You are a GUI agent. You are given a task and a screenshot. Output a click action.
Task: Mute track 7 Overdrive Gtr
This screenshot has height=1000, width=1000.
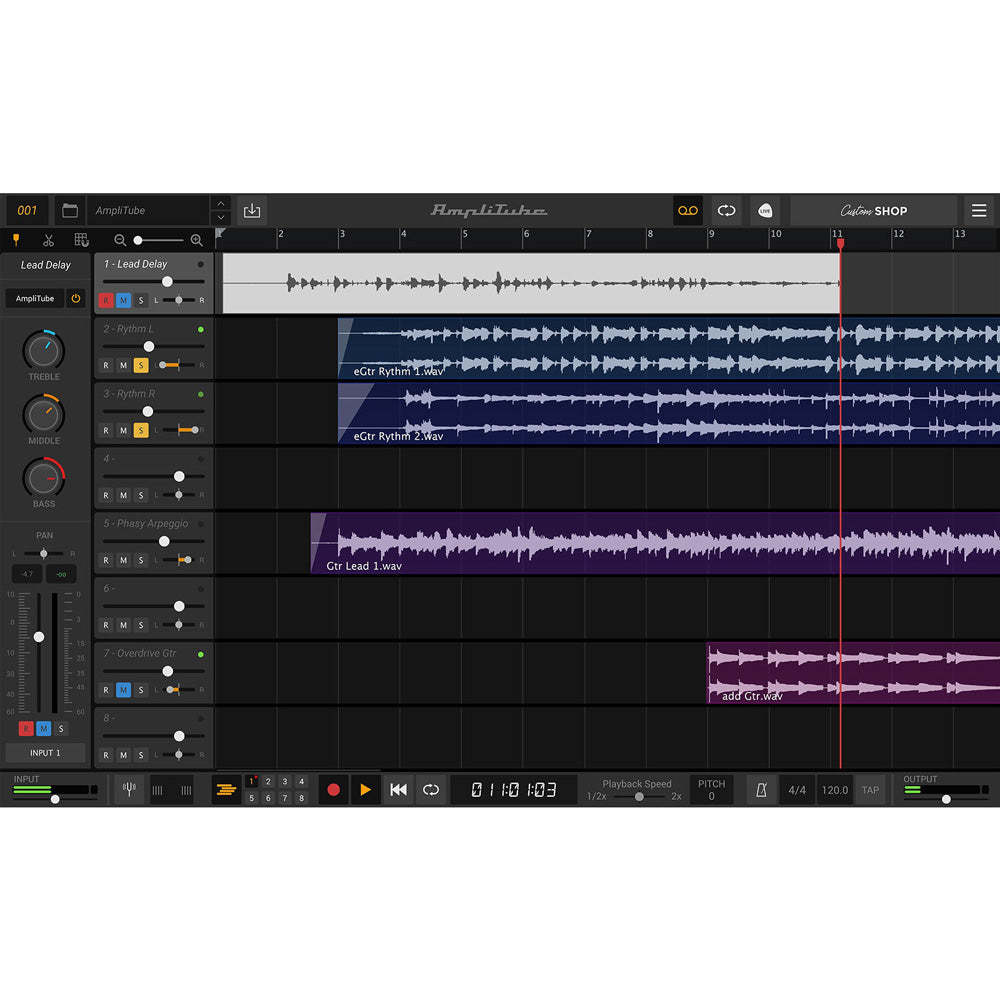click(x=123, y=690)
